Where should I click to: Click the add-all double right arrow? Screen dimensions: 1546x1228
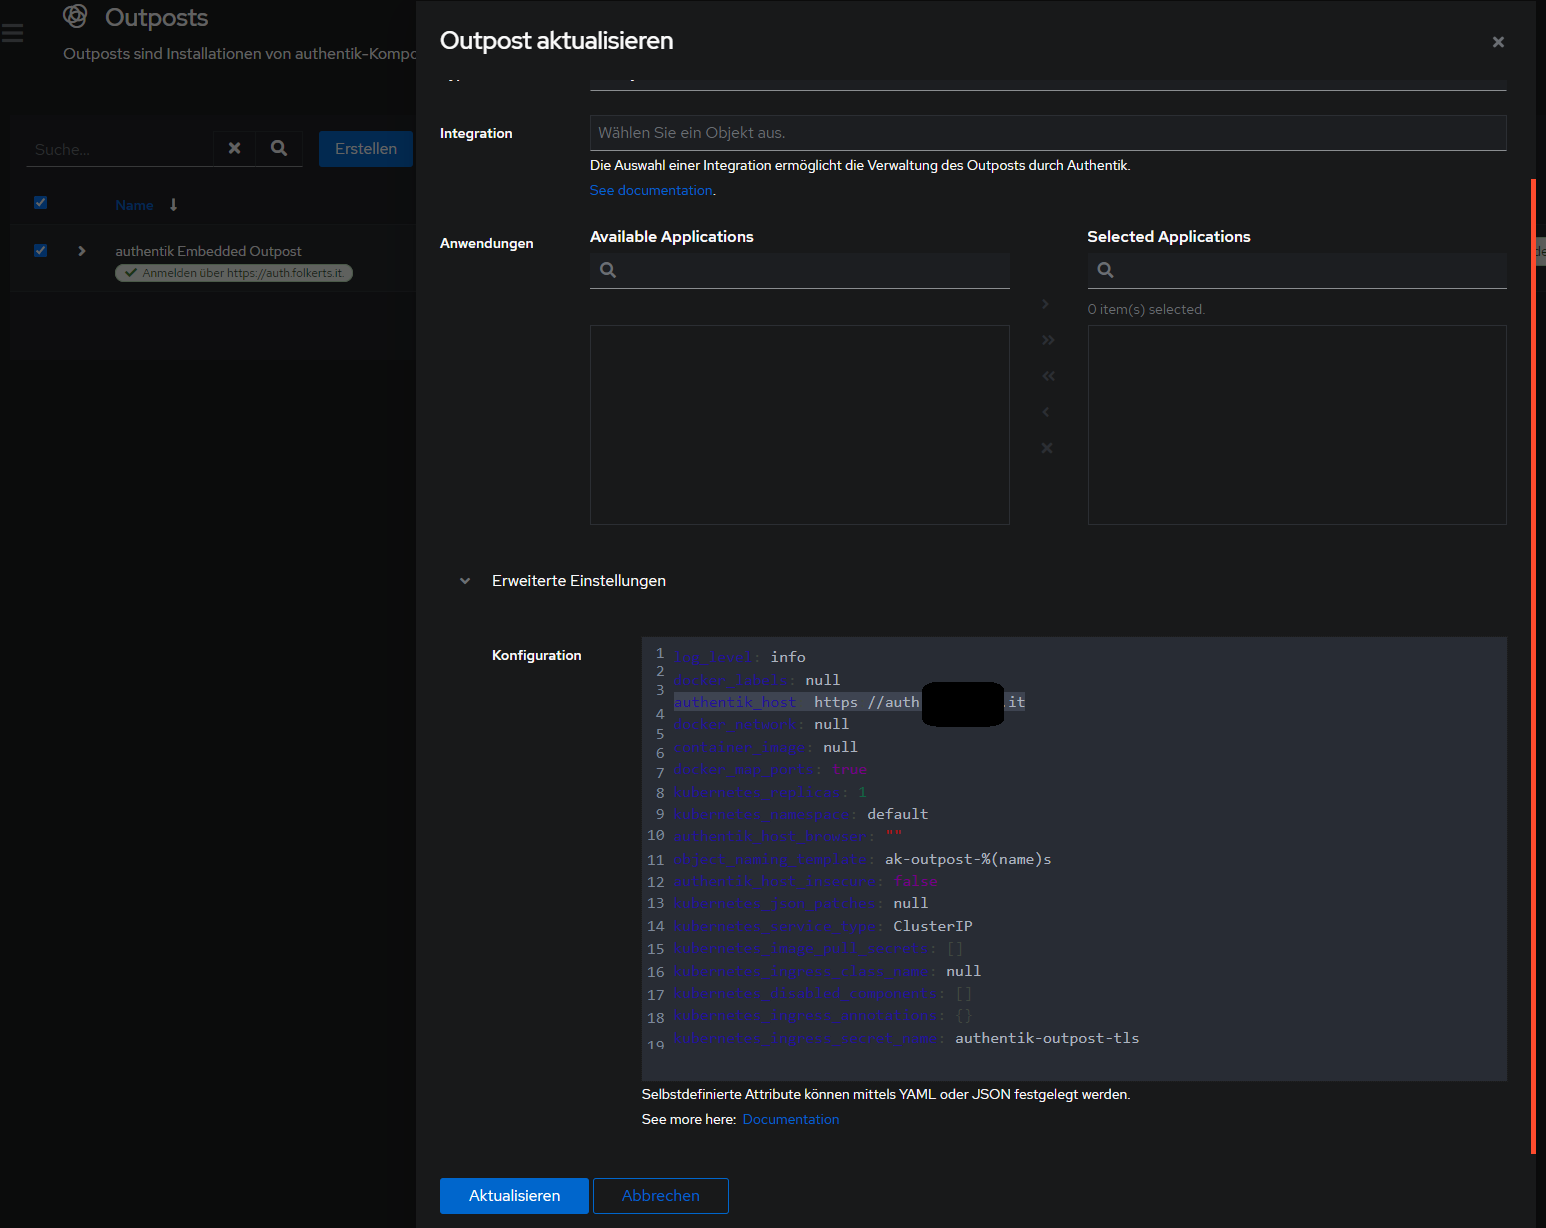point(1047,340)
